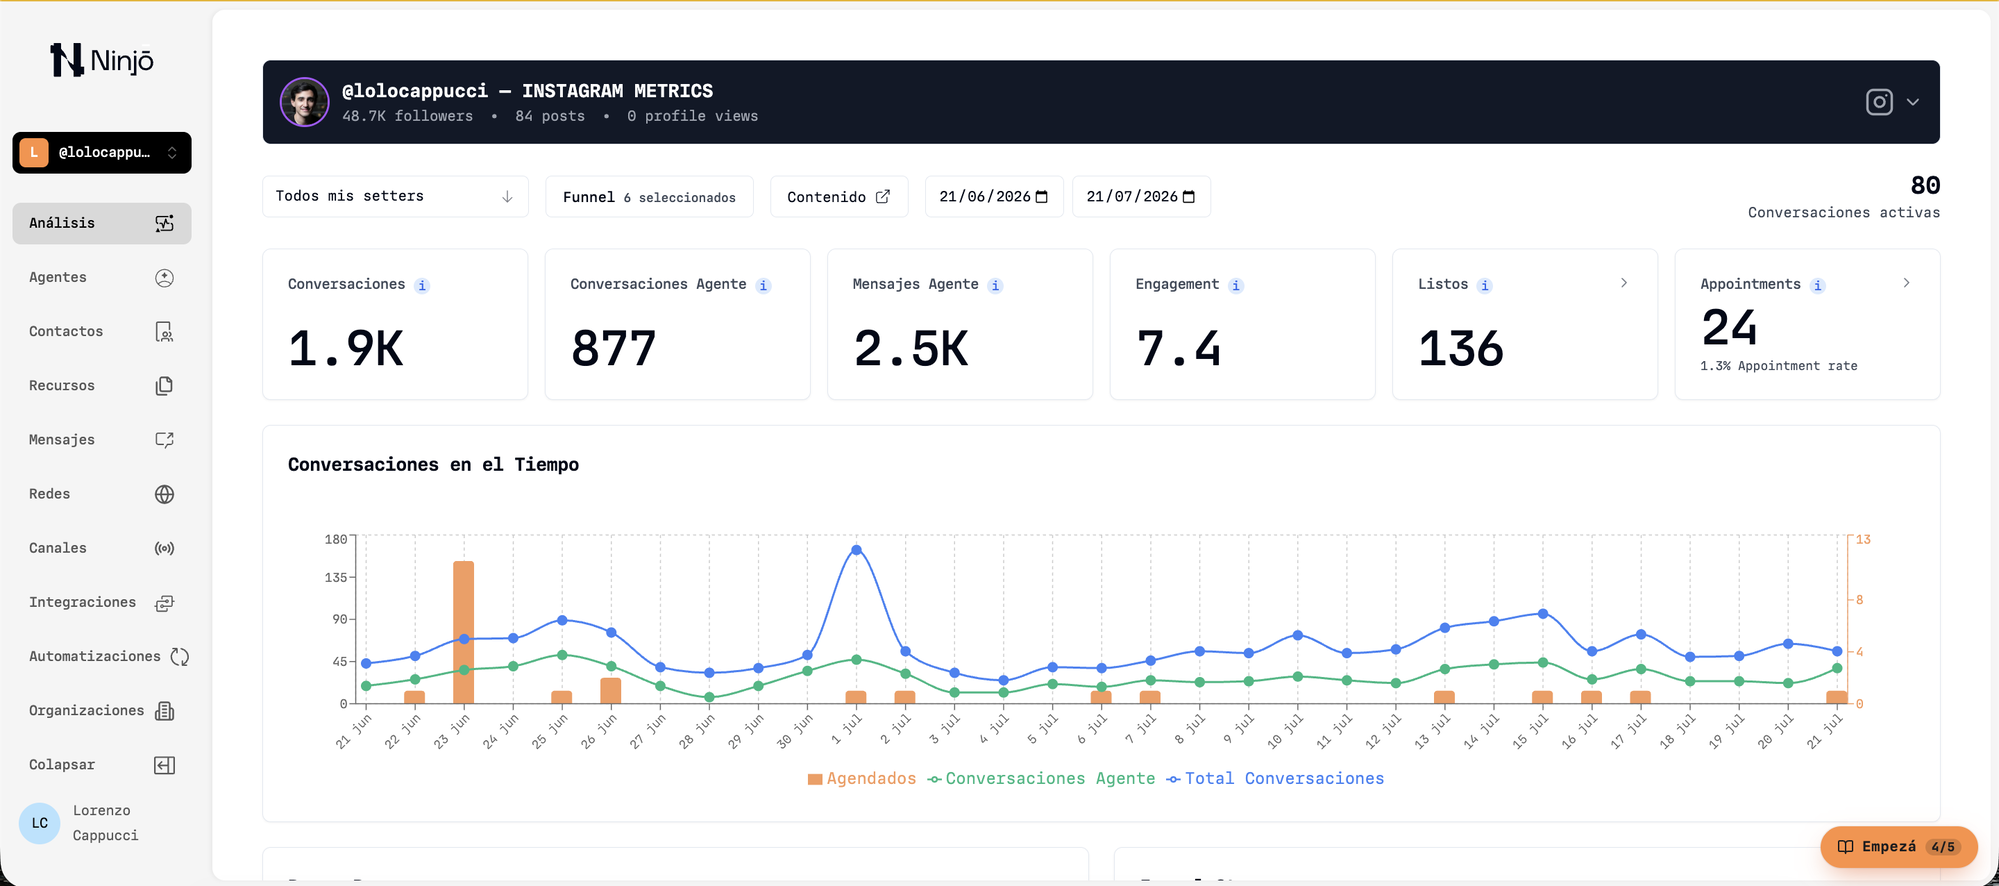Click the Agentes face icon
This screenshot has height=886, width=1999.
pyautogui.click(x=165, y=278)
